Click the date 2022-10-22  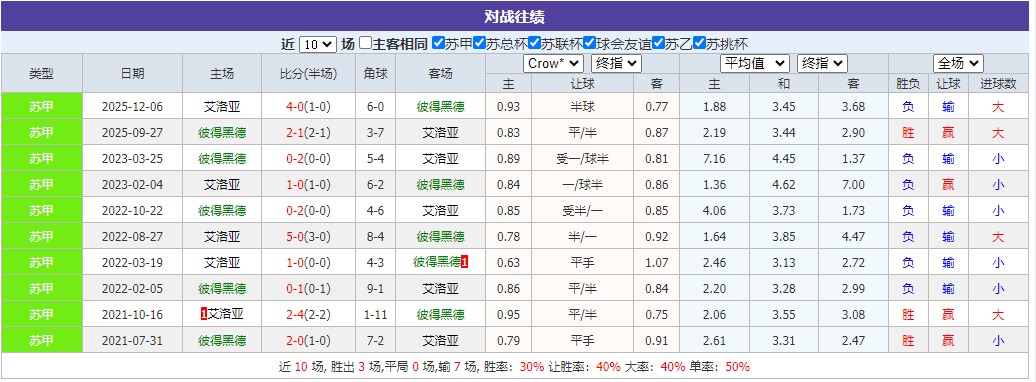point(132,211)
